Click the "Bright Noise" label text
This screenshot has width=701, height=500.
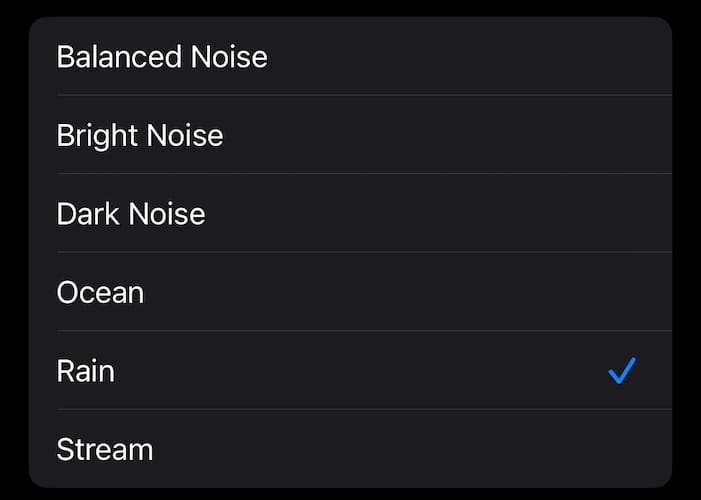click(x=140, y=135)
